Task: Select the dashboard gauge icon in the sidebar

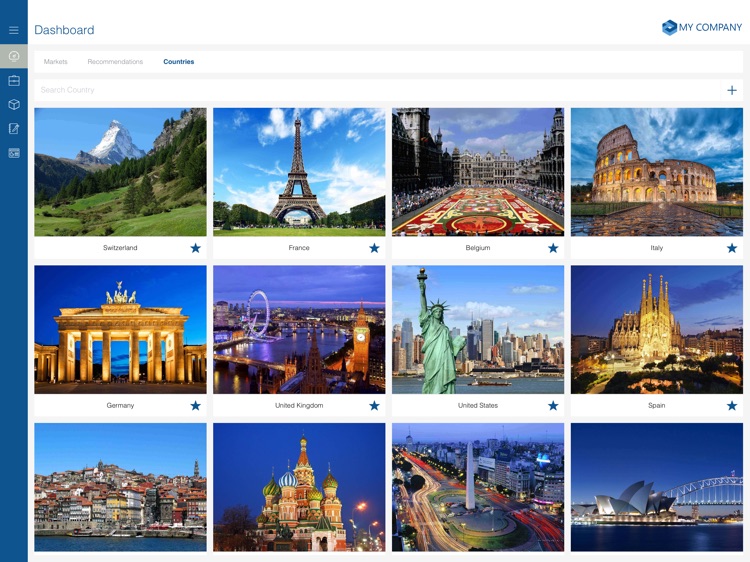Action: [14, 56]
